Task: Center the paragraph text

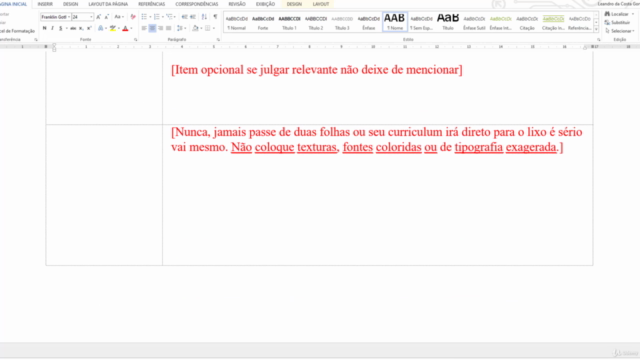Action: [152, 28]
